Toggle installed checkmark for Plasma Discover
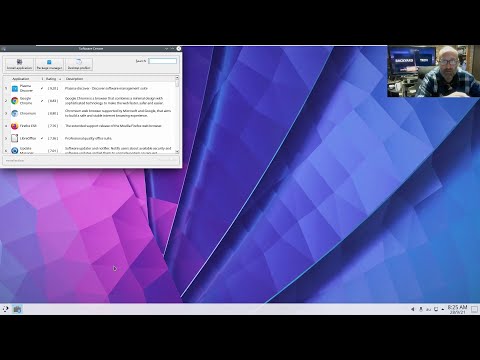Screen dimensions: 480x360 pyautogui.click(x=42, y=88)
